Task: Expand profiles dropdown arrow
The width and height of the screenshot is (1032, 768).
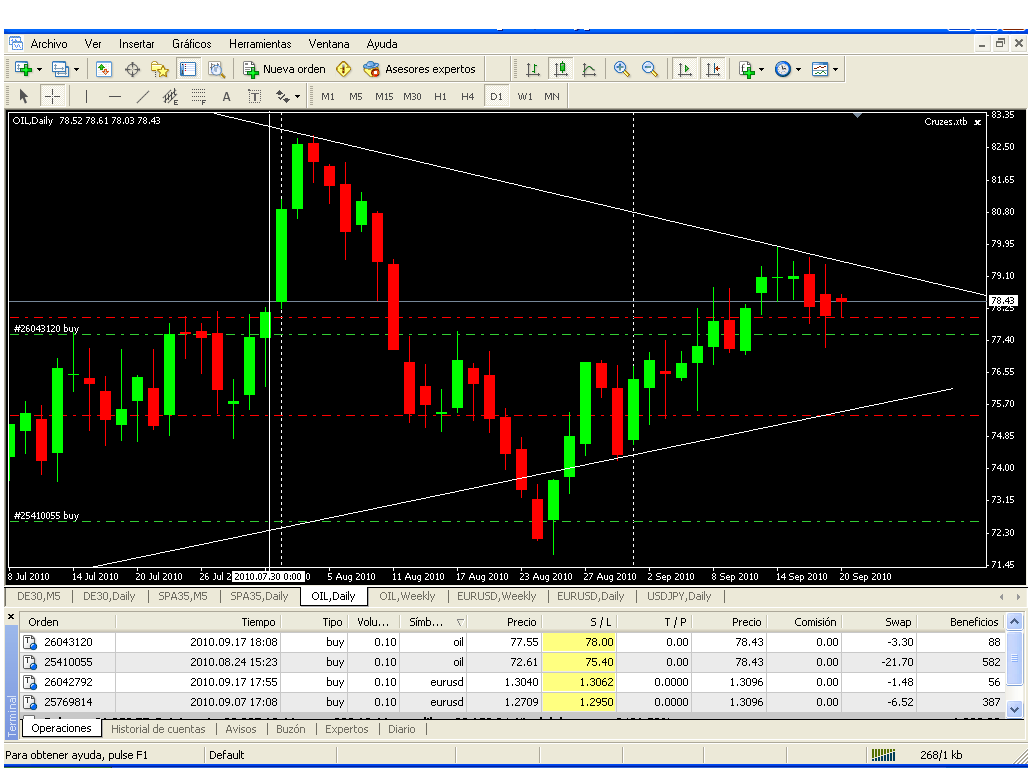Action: pyautogui.click(x=76, y=69)
